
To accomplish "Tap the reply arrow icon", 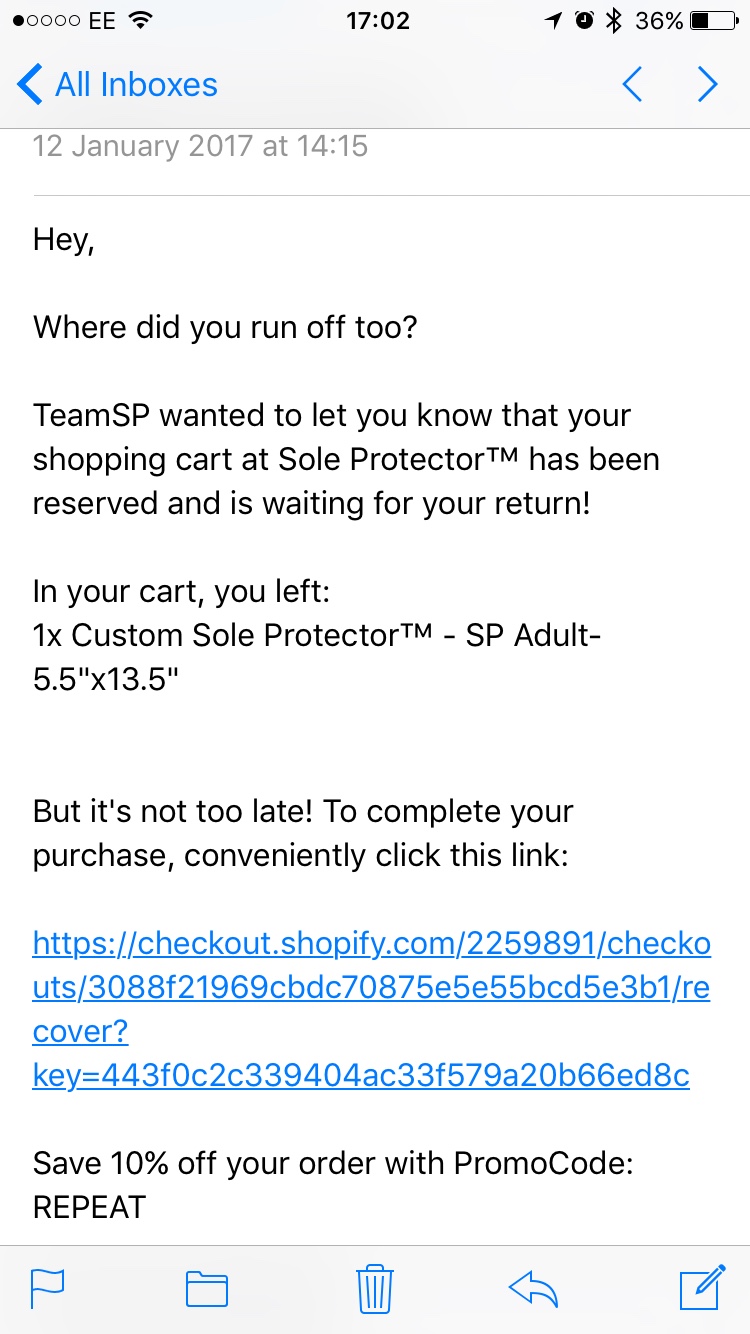I will pyautogui.click(x=533, y=1288).
